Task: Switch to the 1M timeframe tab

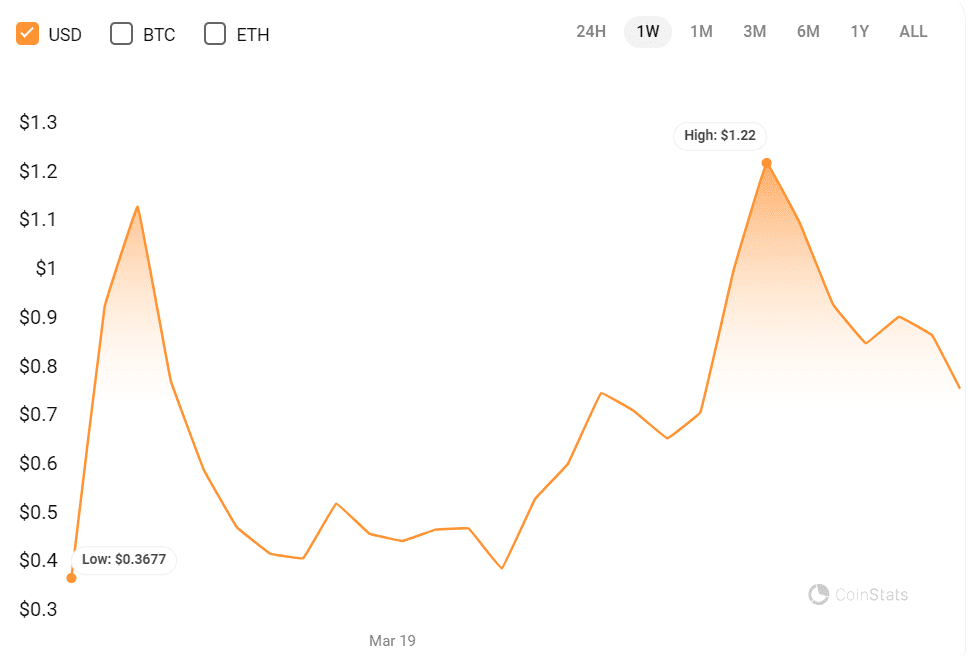Action: [x=701, y=31]
